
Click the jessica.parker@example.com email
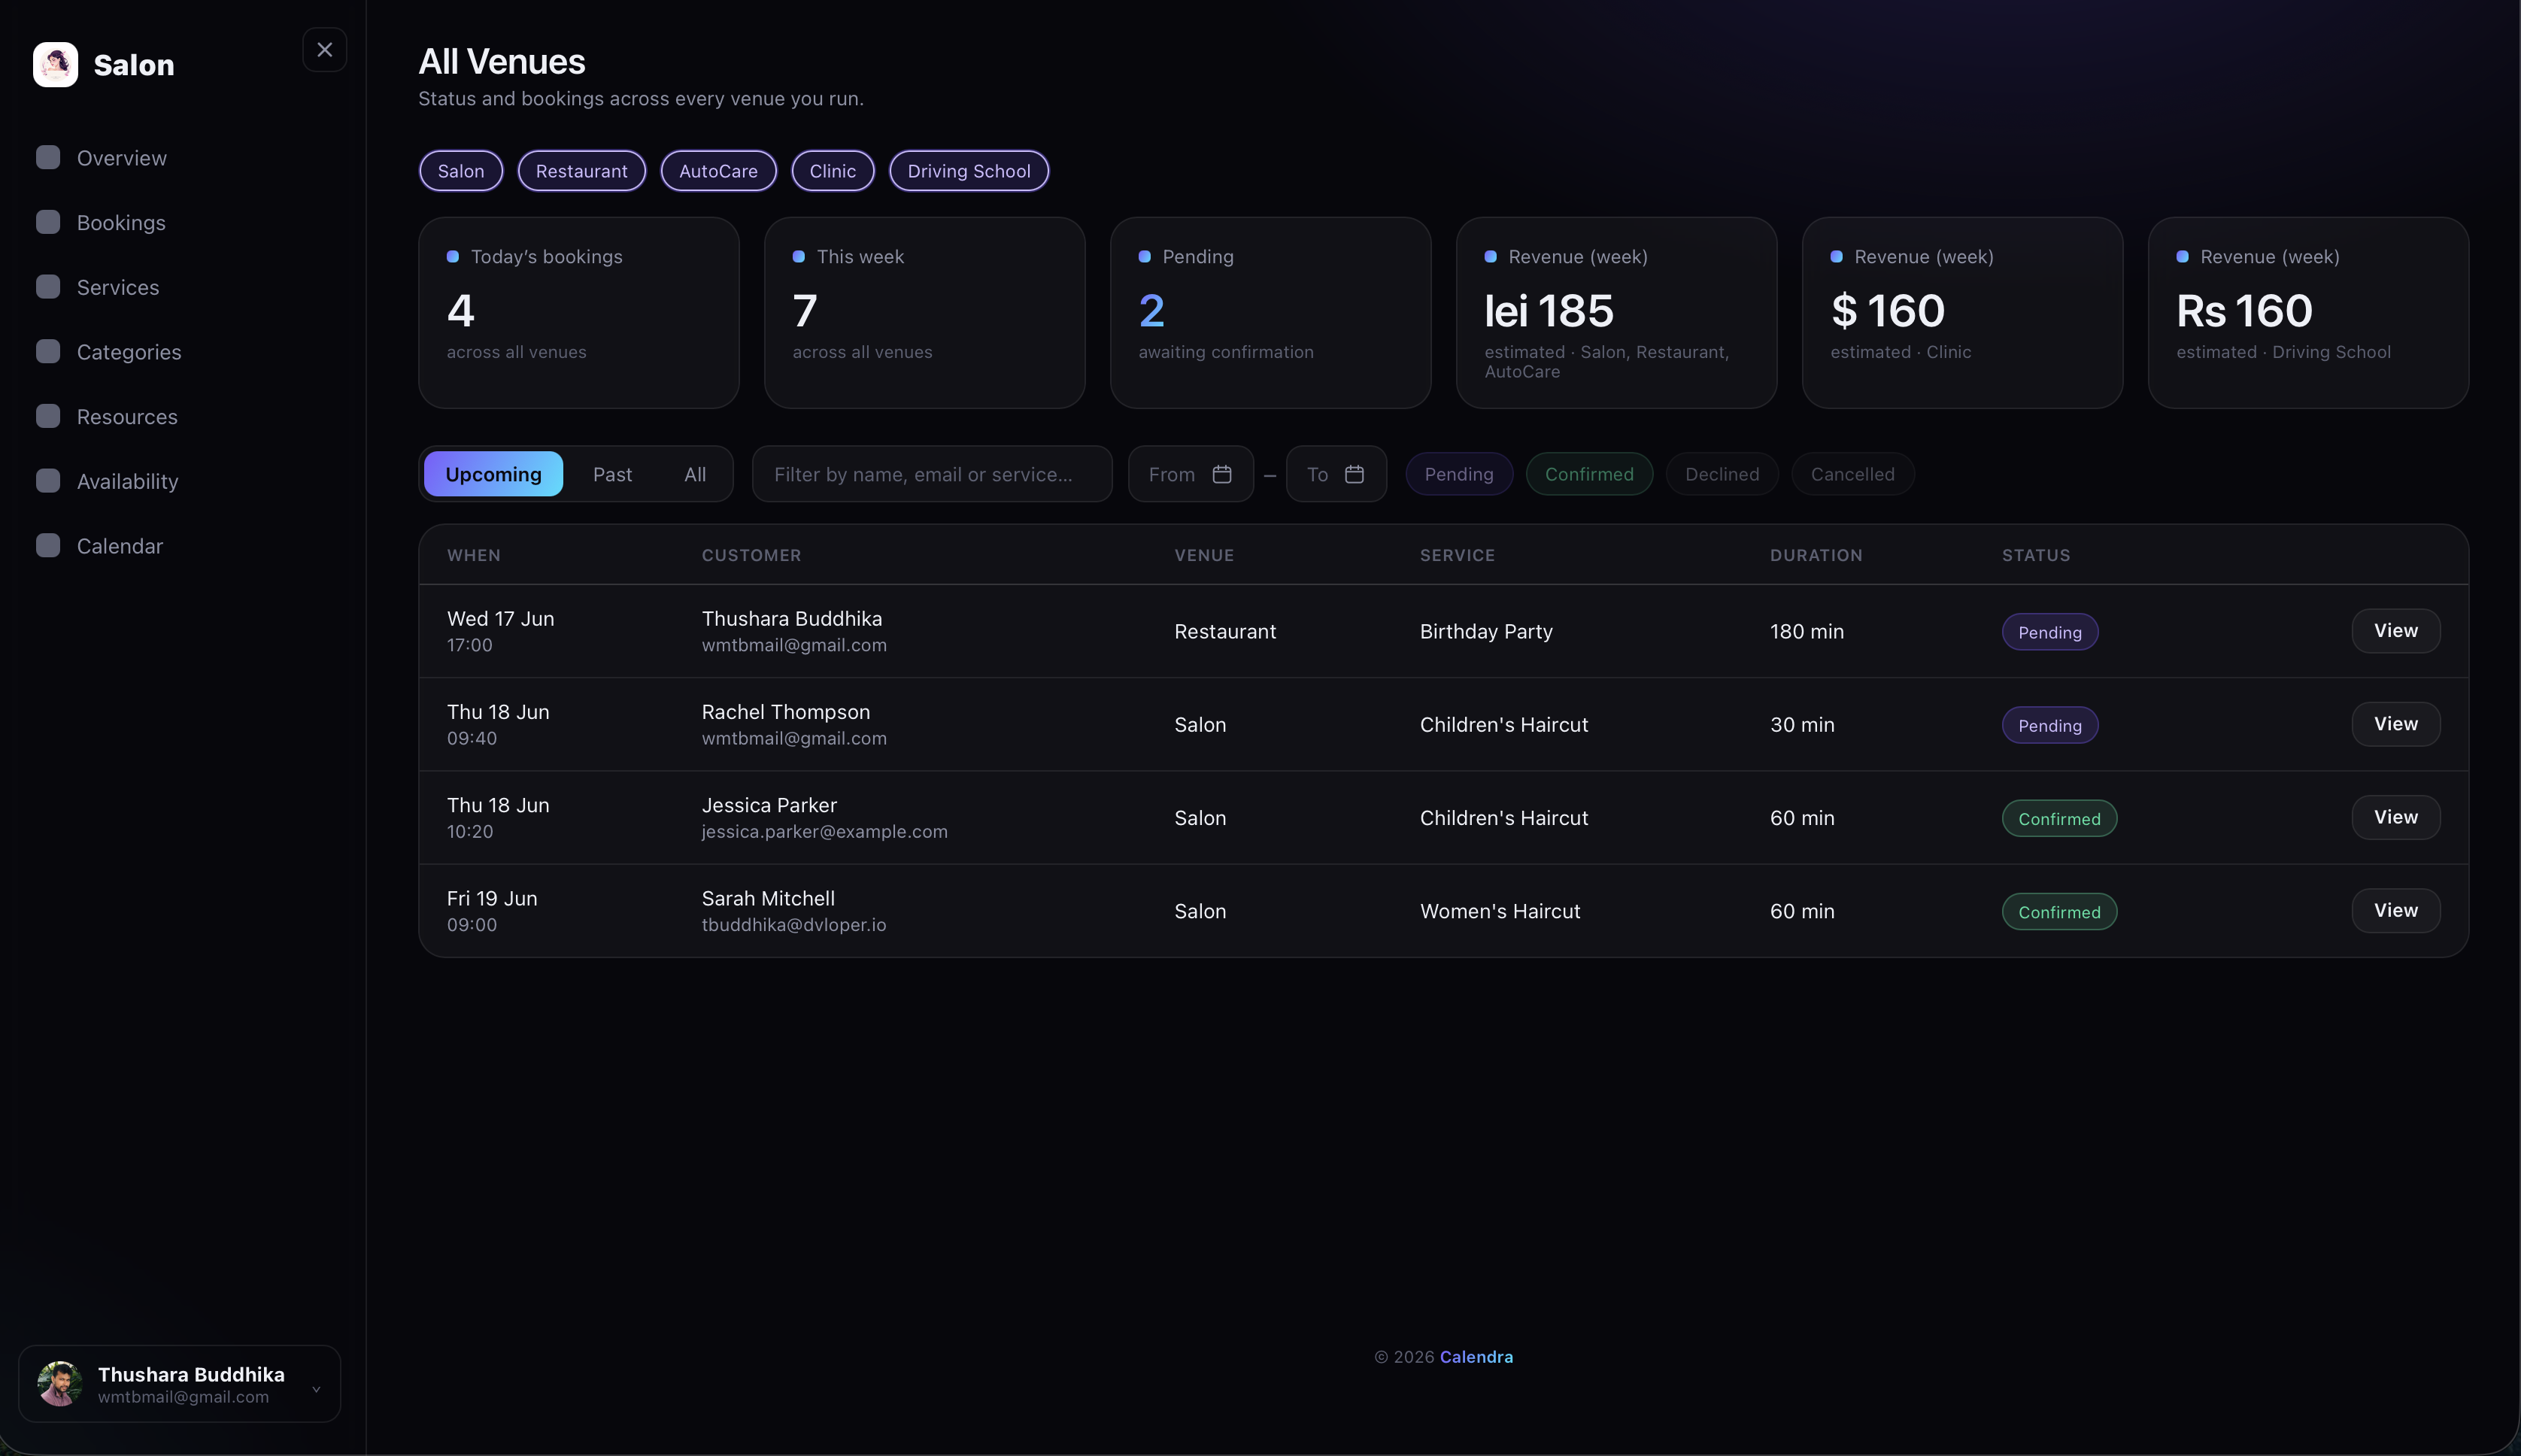coord(825,832)
